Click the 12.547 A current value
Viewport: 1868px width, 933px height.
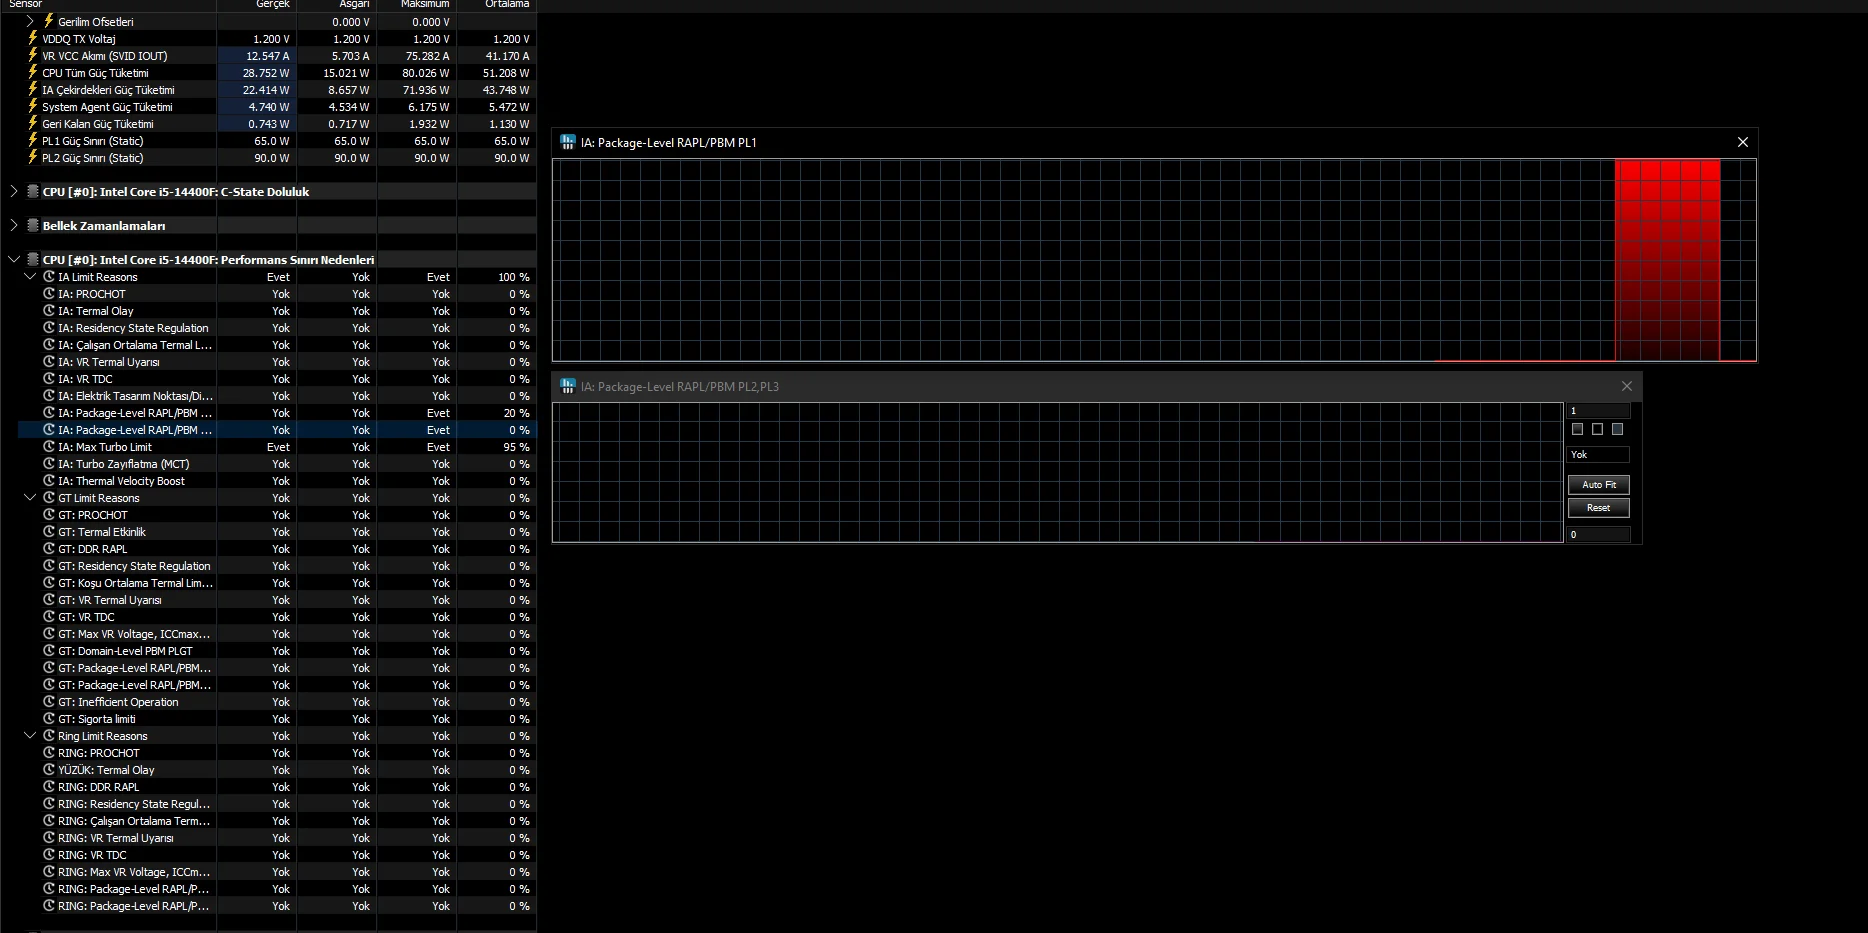[268, 56]
